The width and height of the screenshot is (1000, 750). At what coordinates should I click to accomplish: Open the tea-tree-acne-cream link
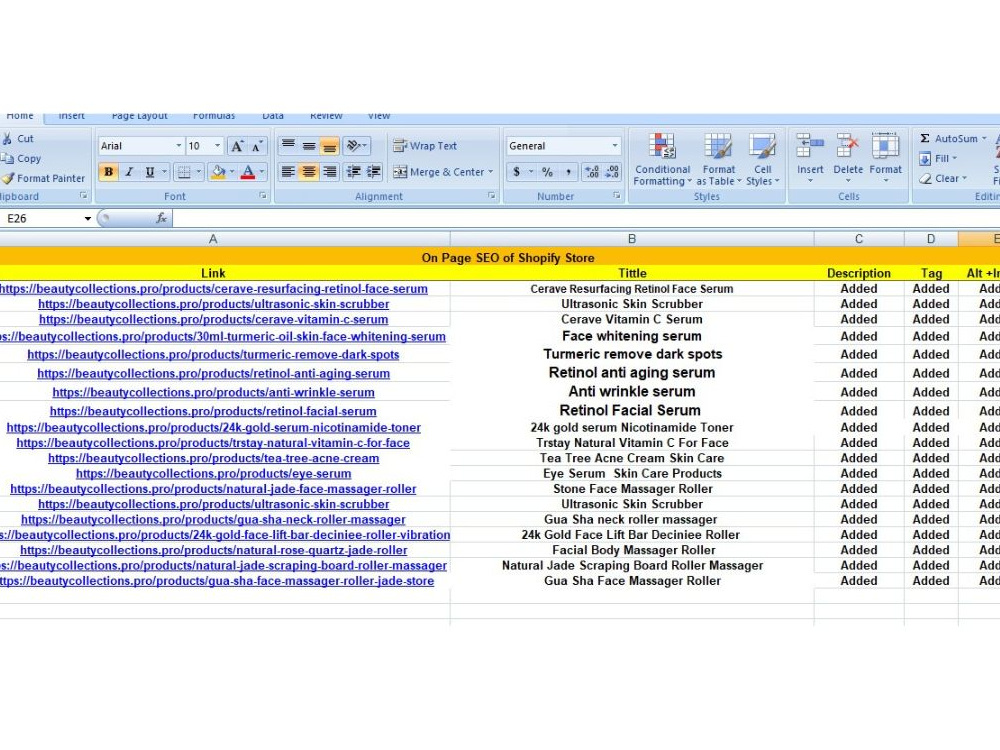[214, 459]
